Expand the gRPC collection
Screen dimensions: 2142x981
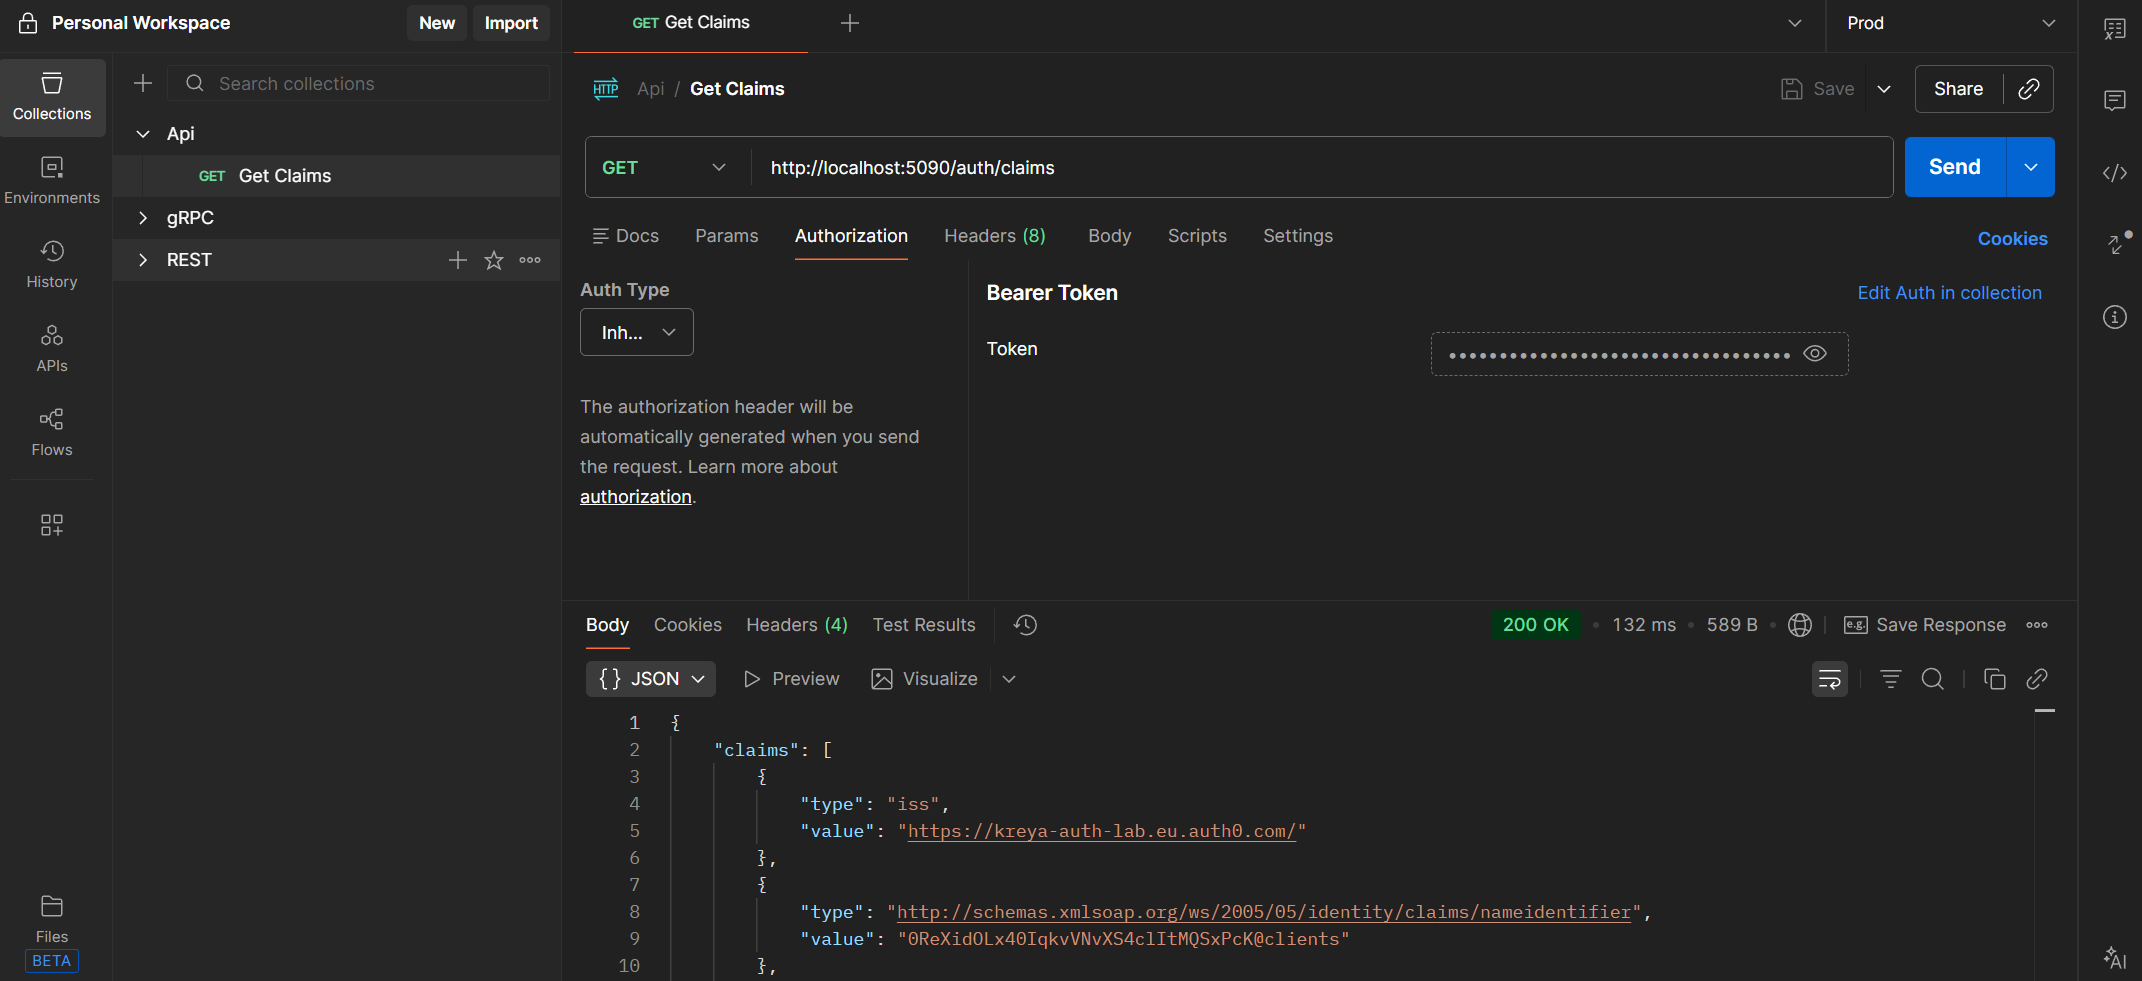[x=143, y=218]
